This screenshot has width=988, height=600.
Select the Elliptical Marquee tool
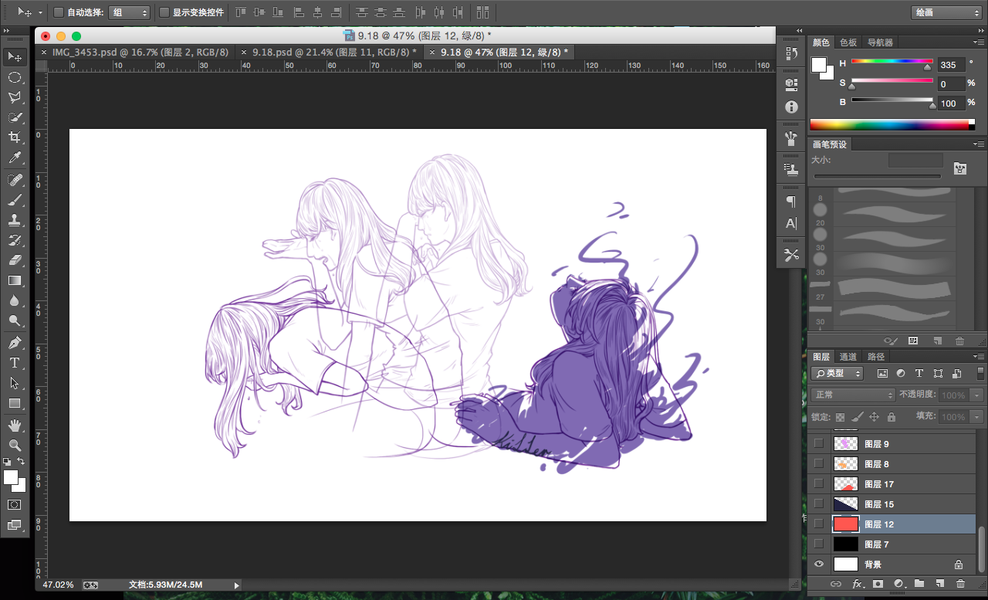(x=14, y=77)
